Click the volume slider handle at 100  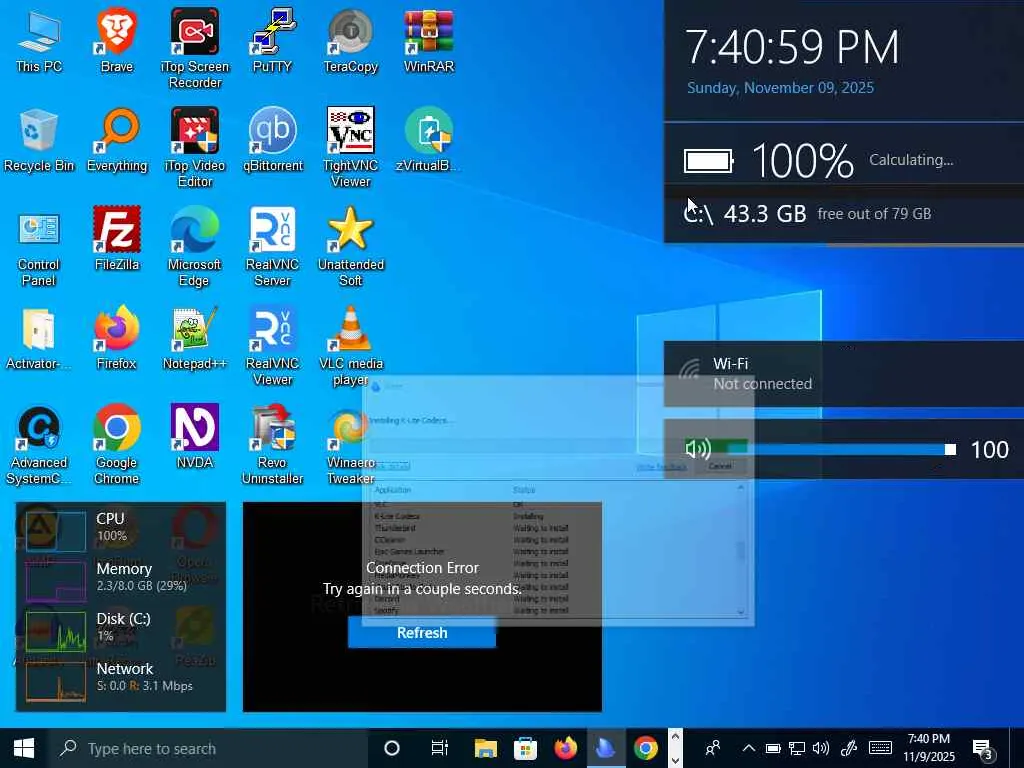point(950,449)
